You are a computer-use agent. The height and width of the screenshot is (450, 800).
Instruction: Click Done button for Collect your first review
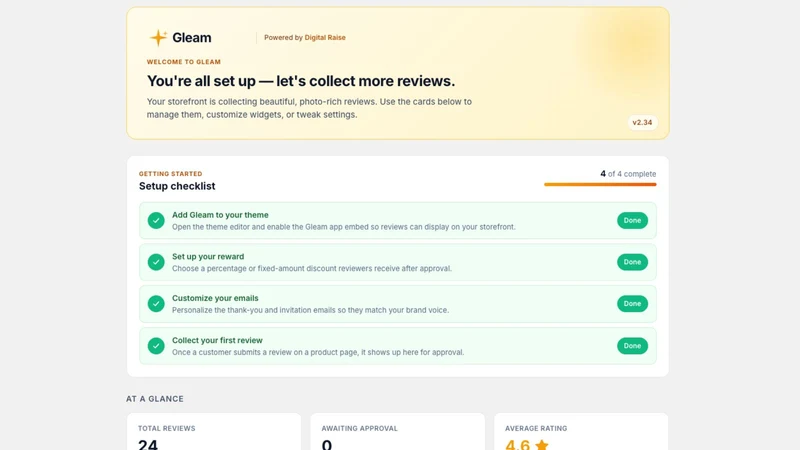pyautogui.click(x=632, y=346)
